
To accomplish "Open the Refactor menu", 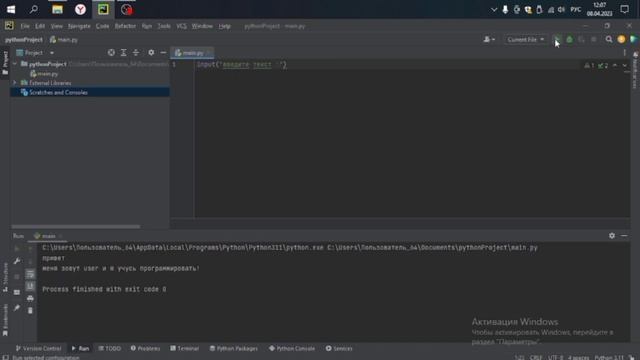I will pos(125,26).
